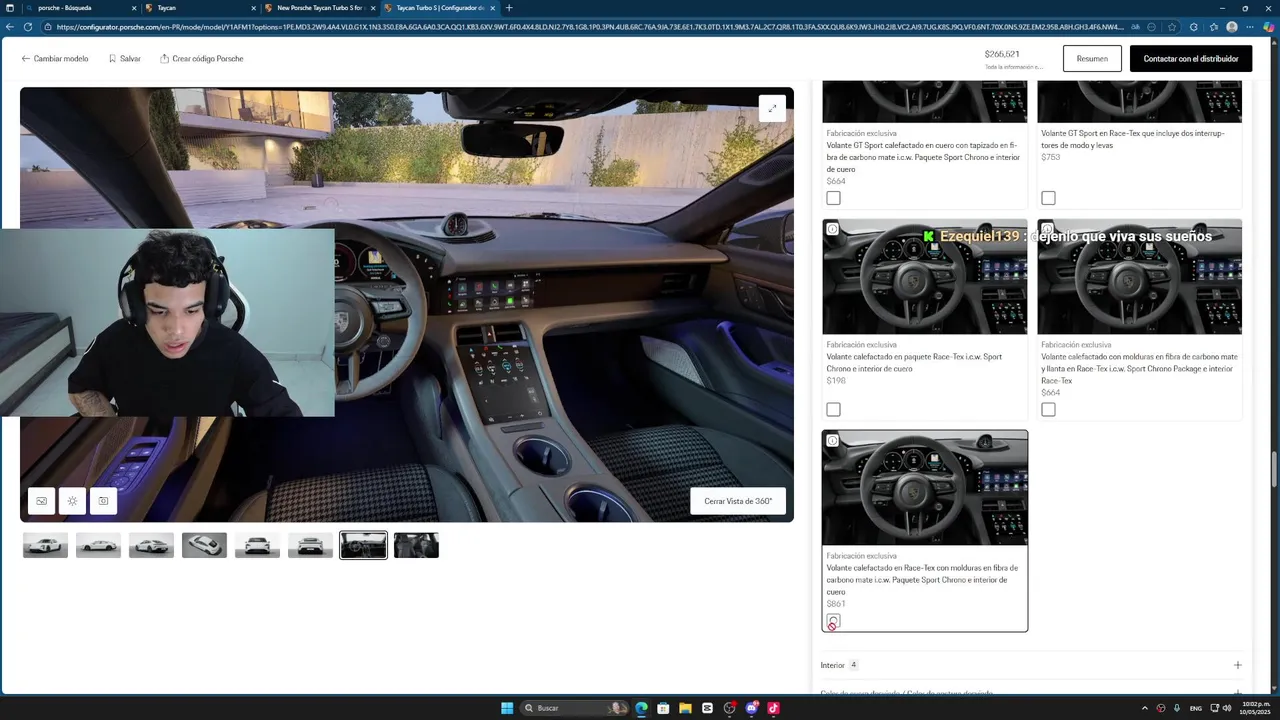Click the camera screenshot icon below the view

[103, 501]
